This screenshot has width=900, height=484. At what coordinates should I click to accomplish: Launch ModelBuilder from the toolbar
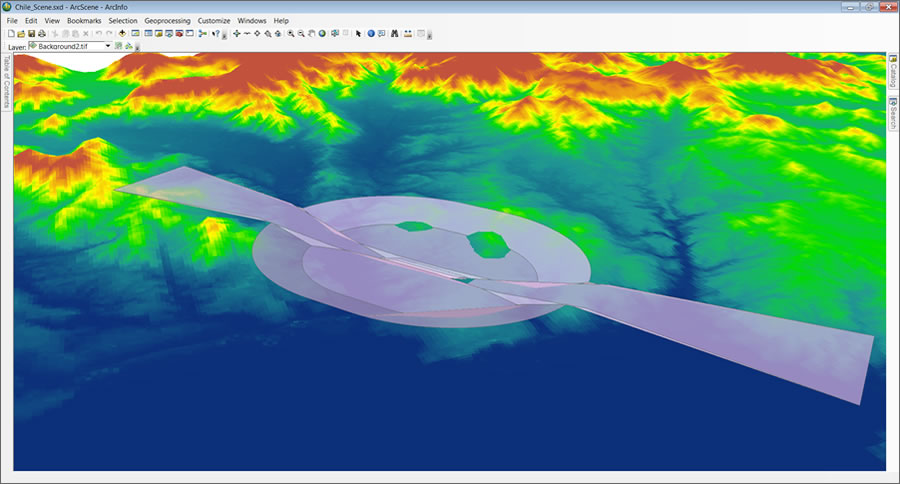(x=202, y=34)
